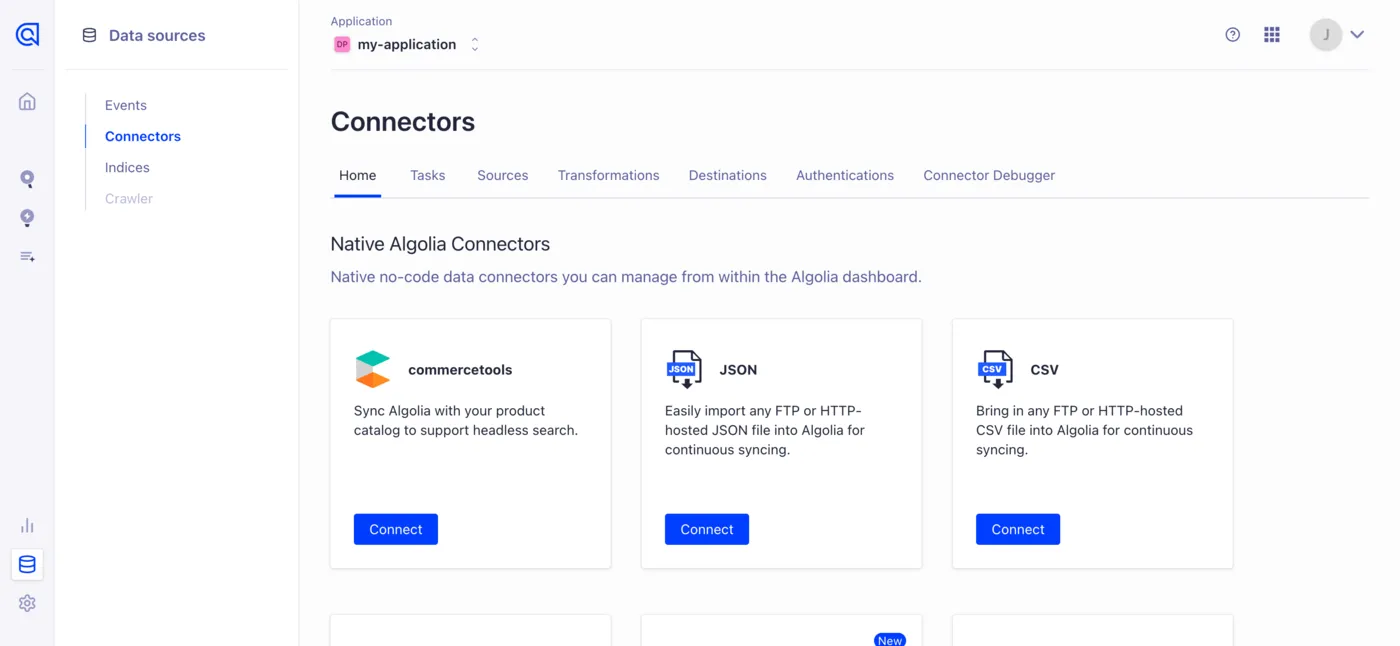
Task: Open the Analytics bar chart icon
Action: pyautogui.click(x=27, y=526)
